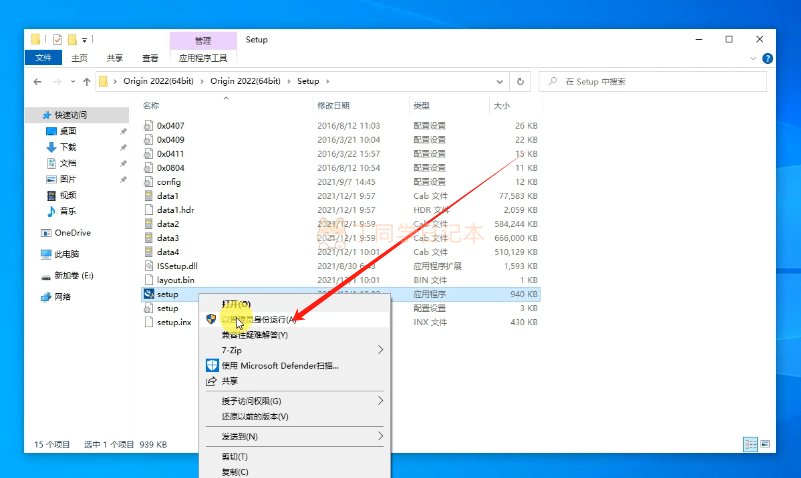Click the ISSetup.dll file icon
The image size is (801, 478).
148,266
